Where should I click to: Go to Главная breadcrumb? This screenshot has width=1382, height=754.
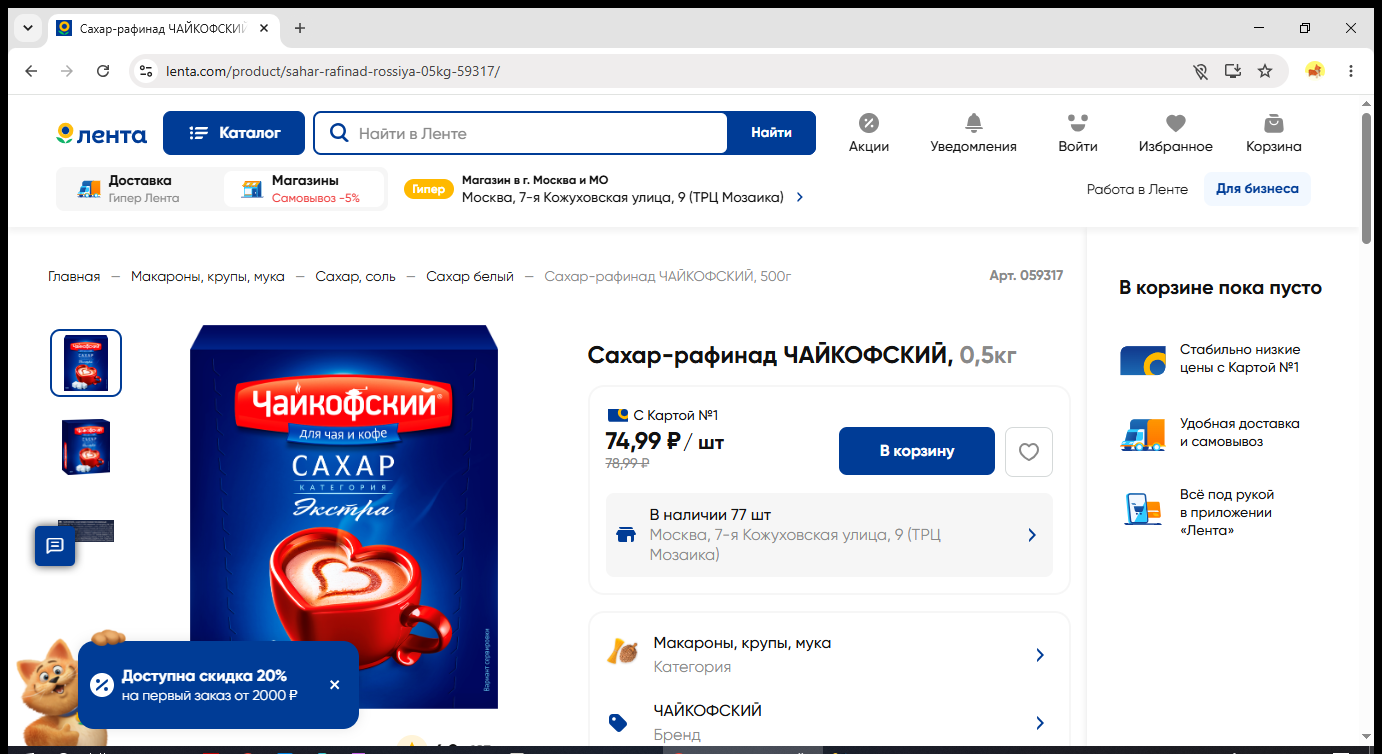[74, 276]
